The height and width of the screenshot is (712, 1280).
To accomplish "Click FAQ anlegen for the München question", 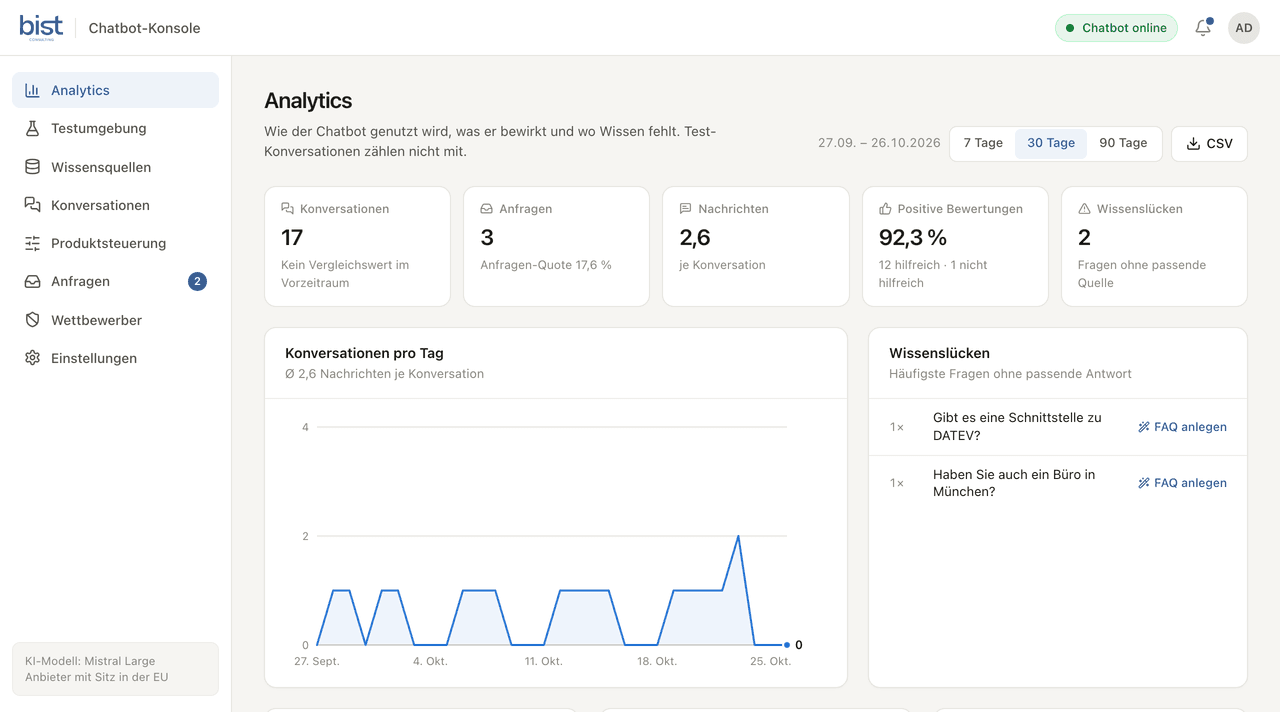I will click(1182, 483).
